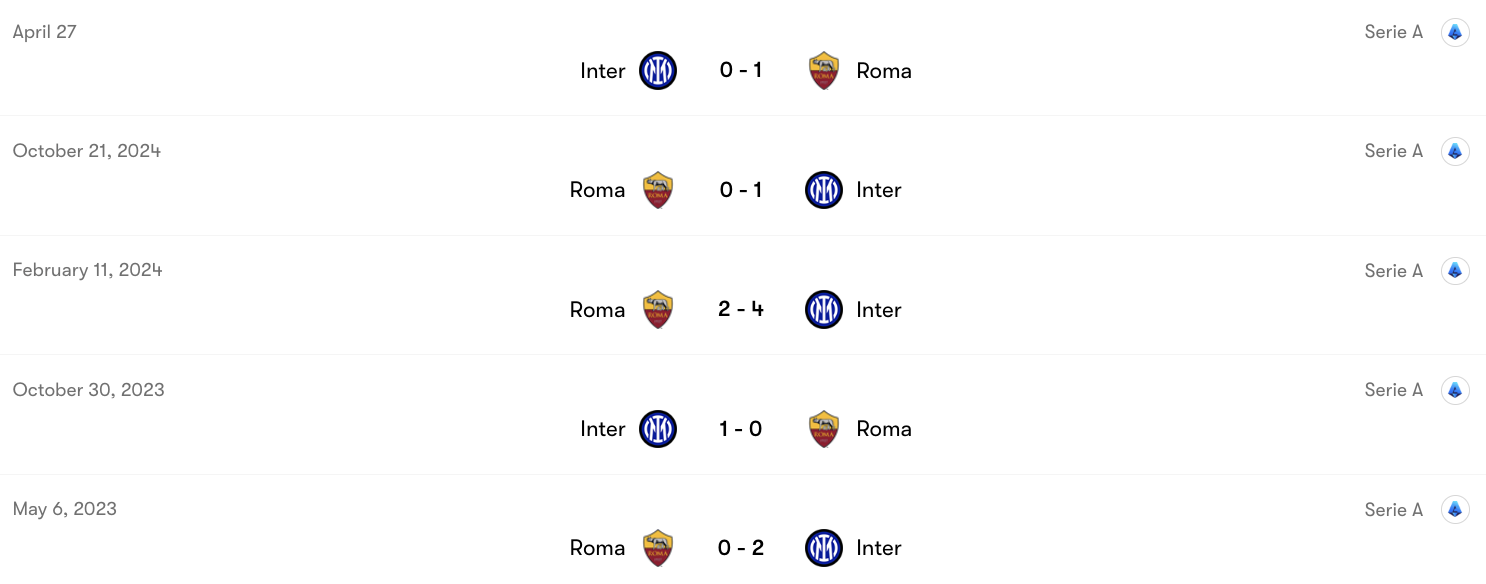The height and width of the screenshot is (584, 1486).
Task: Click Roma team name in May 6, 2023 match
Action: point(597,548)
